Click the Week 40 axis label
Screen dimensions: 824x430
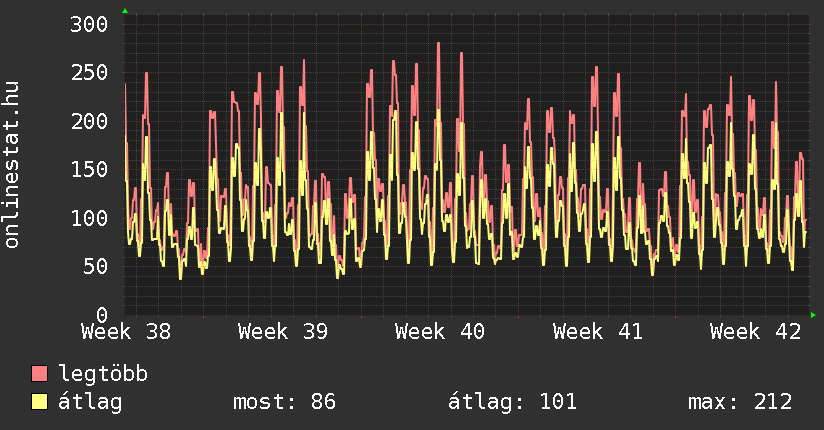tap(440, 331)
